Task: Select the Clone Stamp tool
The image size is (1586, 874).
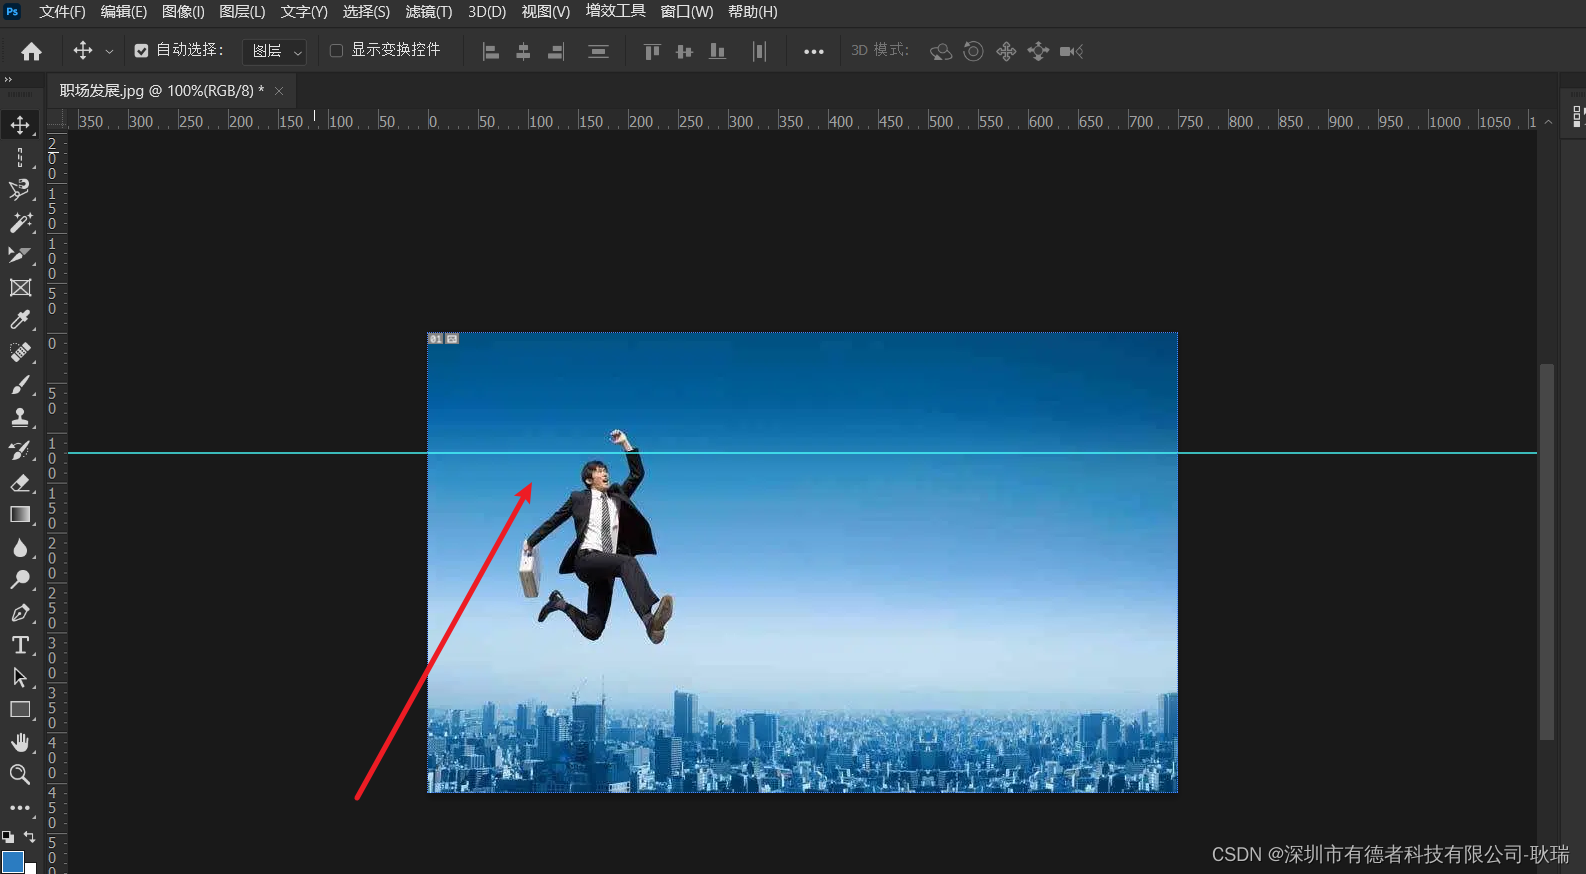Action: [x=20, y=417]
